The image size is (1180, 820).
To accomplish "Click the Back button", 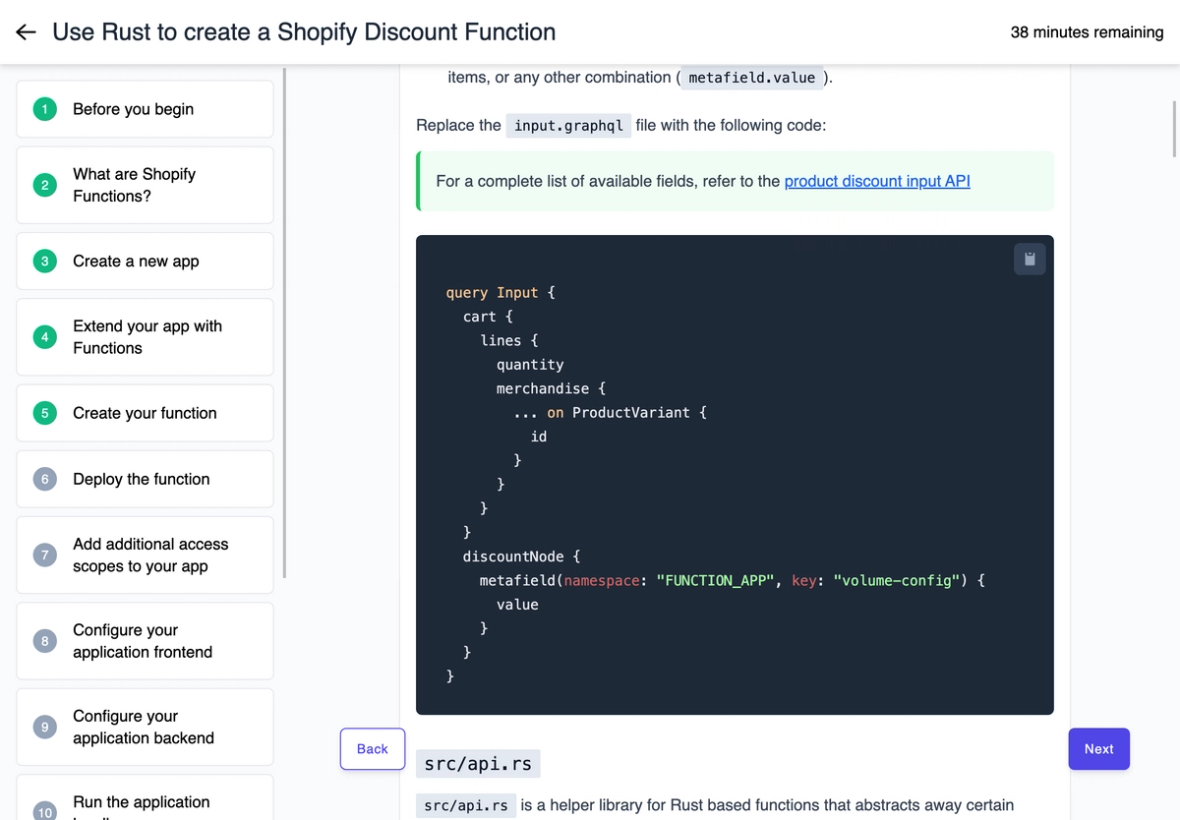I will (373, 749).
